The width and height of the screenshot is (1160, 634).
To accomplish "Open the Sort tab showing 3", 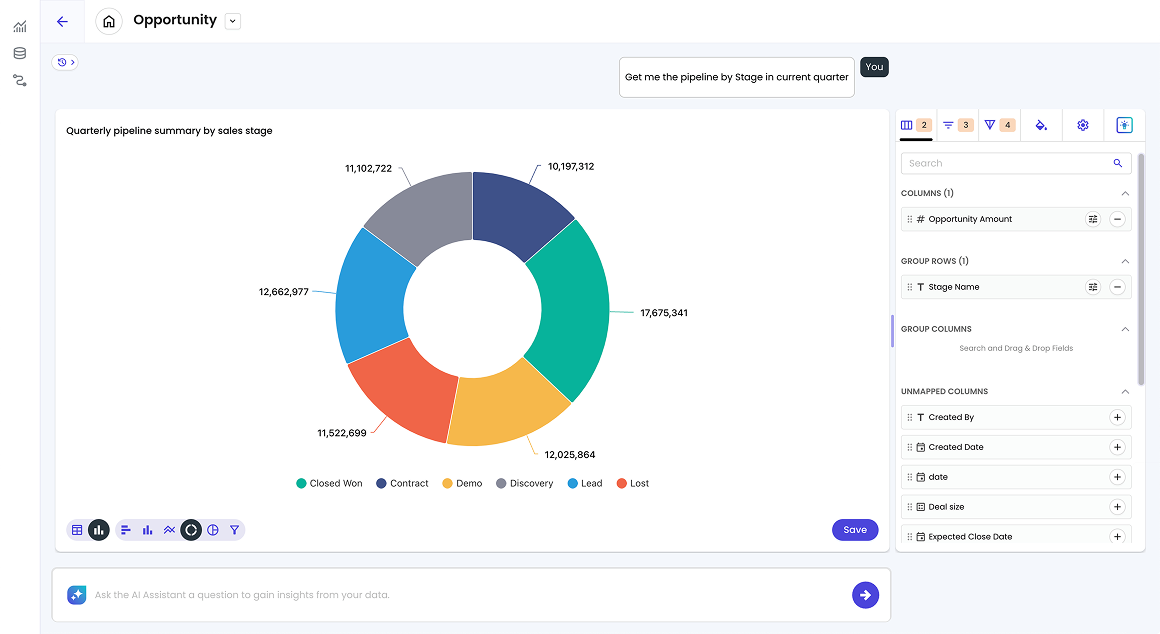I will pos(958,124).
